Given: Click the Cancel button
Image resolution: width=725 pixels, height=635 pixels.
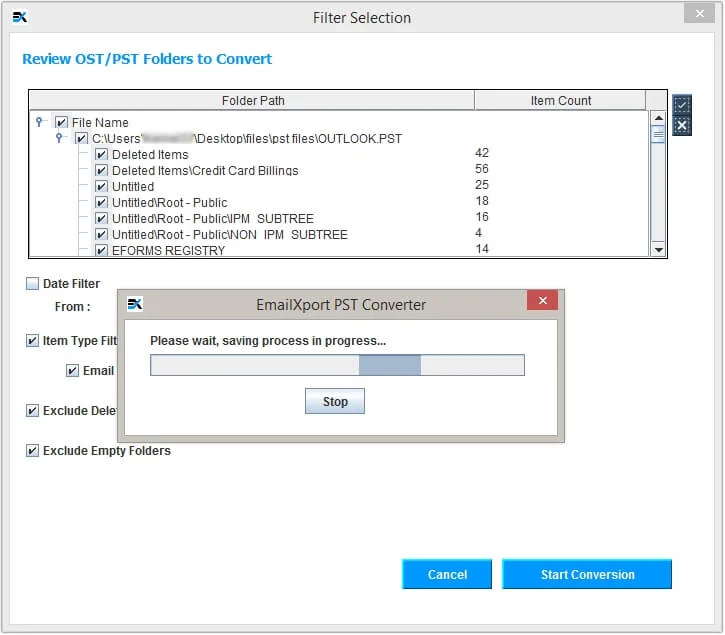Looking at the screenshot, I should pos(447,574).
